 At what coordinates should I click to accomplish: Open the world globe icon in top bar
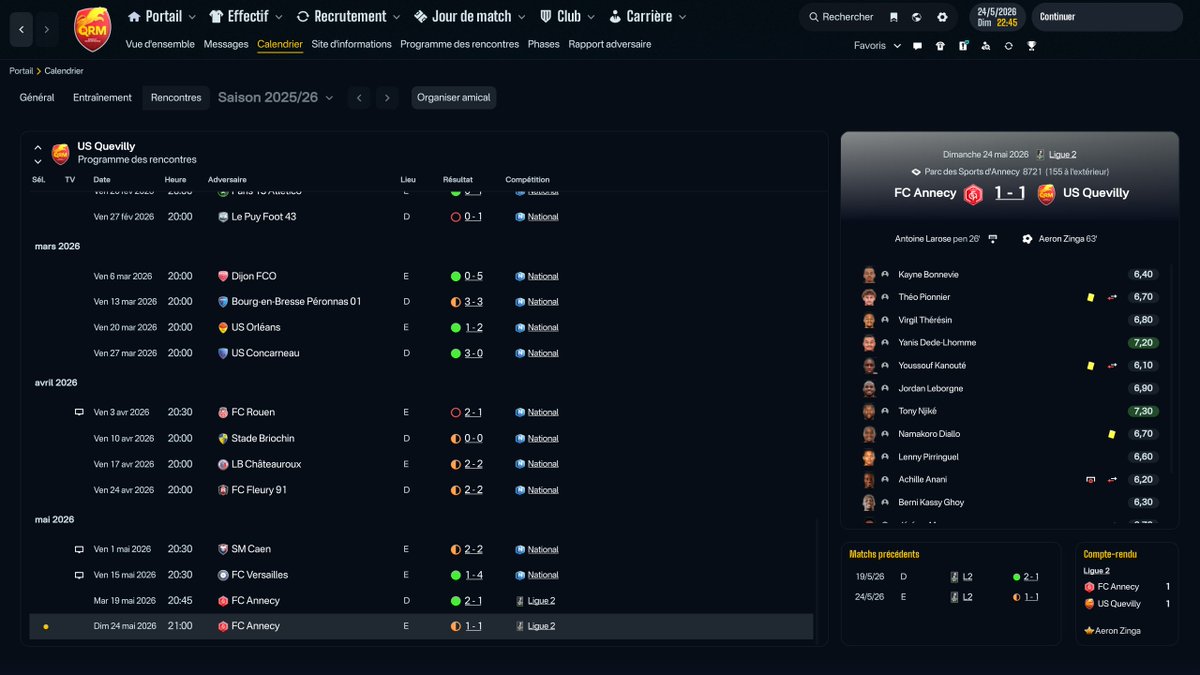(919, 17)
